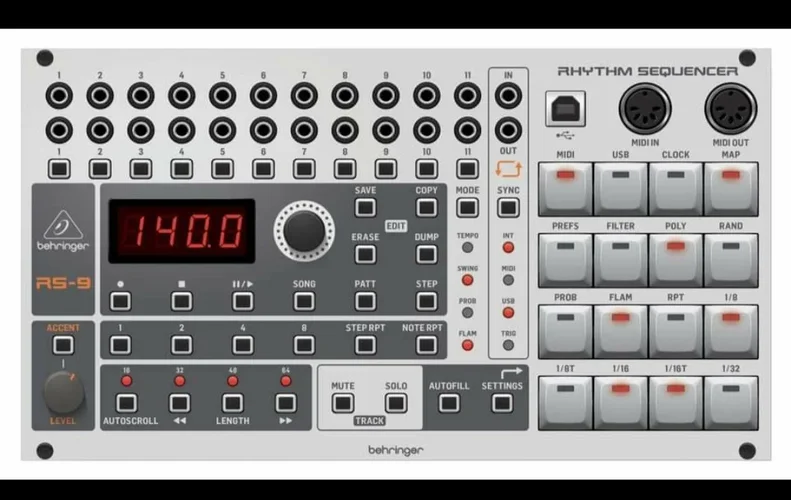Select the 1/16T triplet pad
This screenshot has width=791, height=500.
[x=675, y=403]
